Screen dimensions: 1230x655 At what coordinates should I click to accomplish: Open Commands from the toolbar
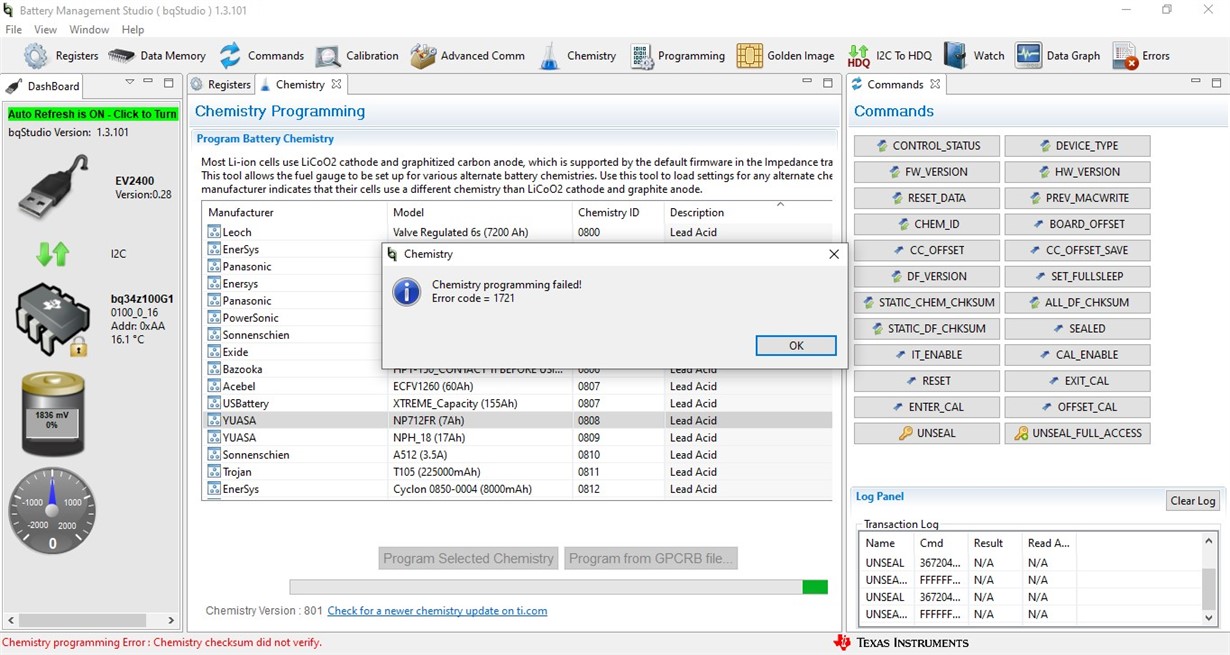pyautogui.click(x=261, y=56)
